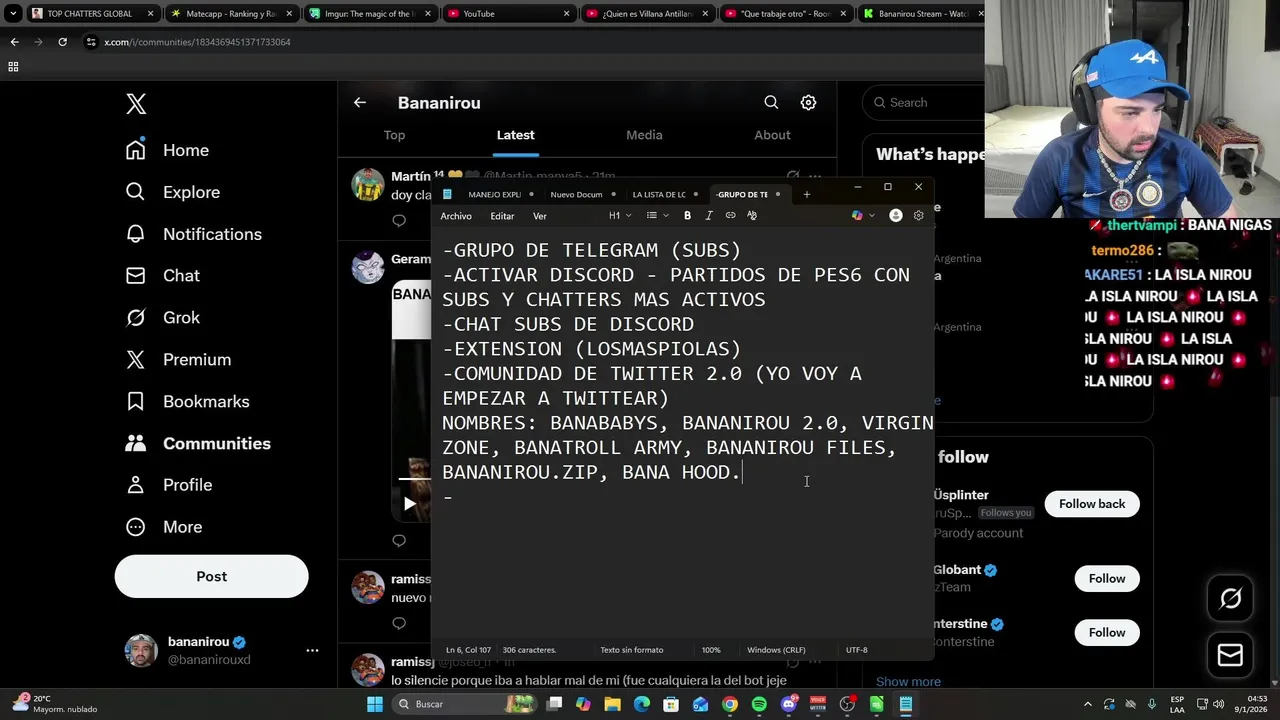1280x720 pixels.
Task: Open Archivo menu in Notepad
Action: point(456,216)
